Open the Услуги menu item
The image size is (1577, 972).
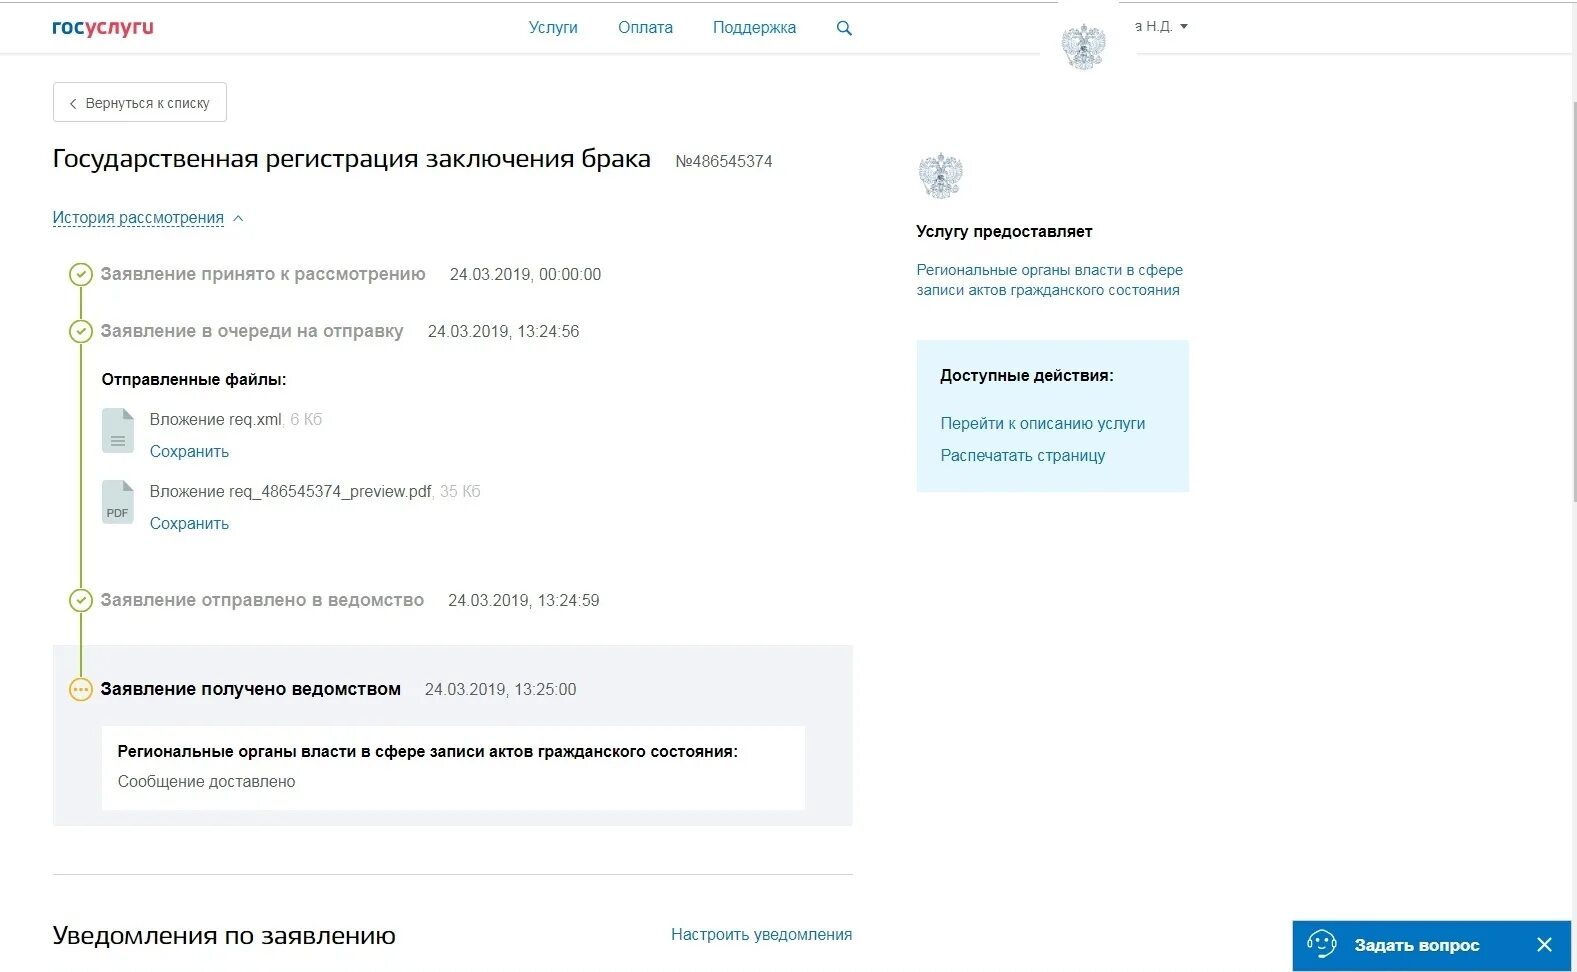[x=553, y=28]
